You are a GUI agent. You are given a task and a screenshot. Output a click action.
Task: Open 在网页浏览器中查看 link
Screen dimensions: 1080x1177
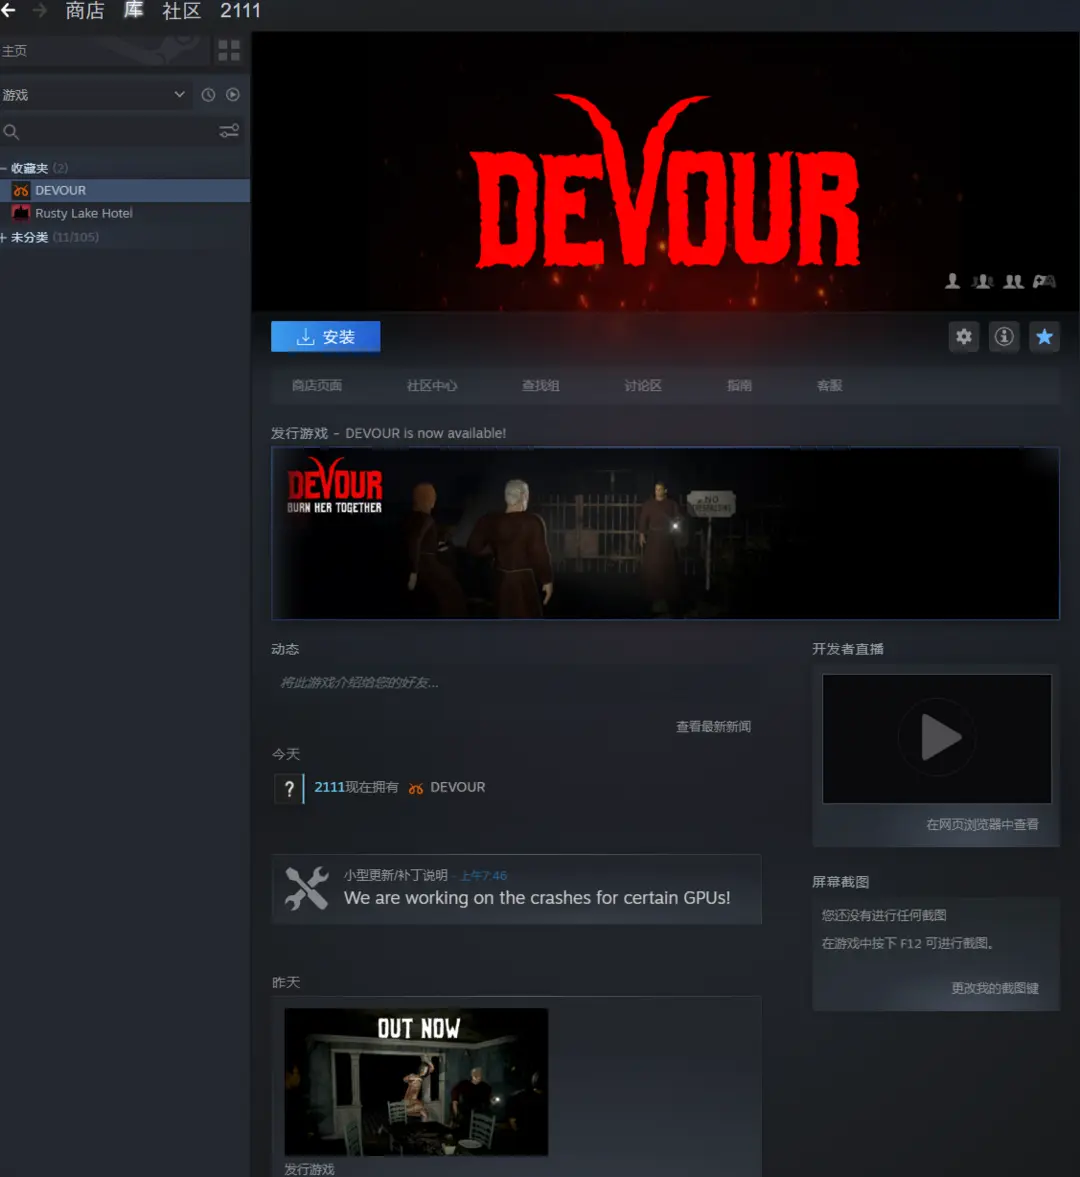click(x=982, y=825)
